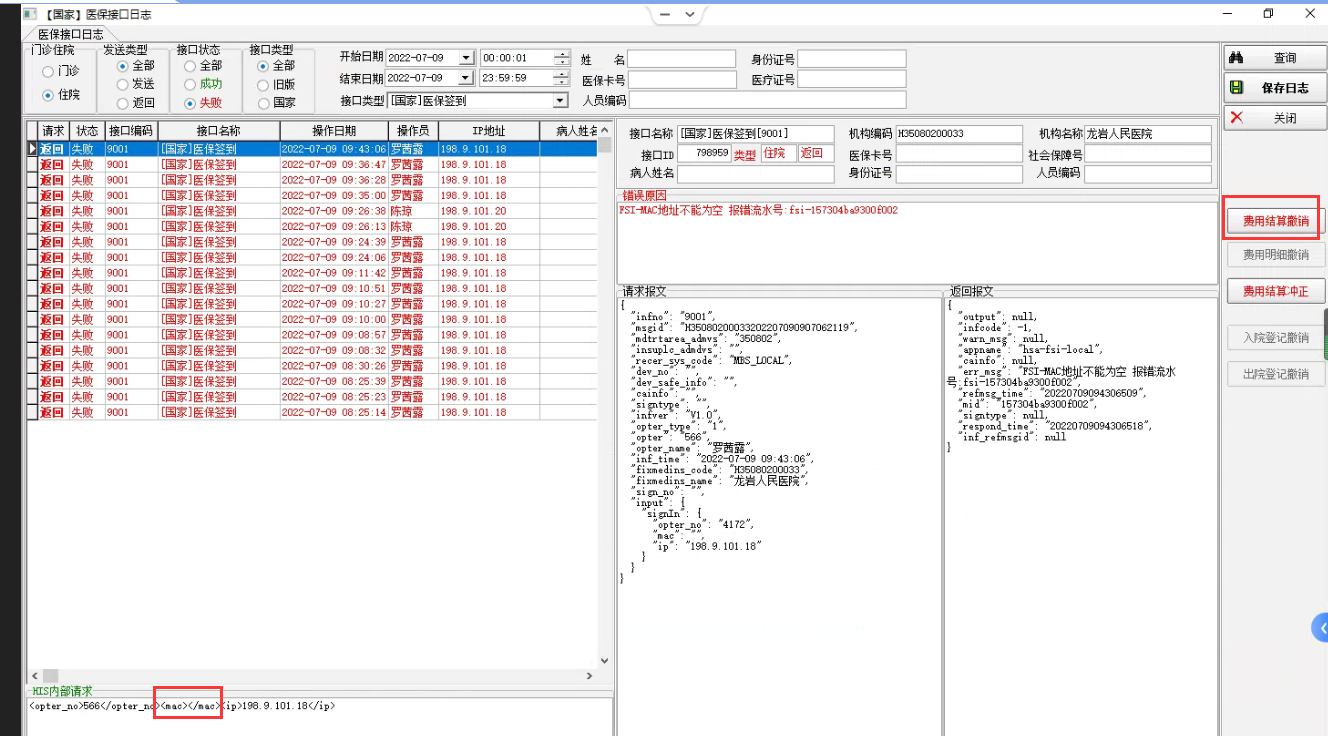
Task: Focus the 姓名 filter input field
Action: coord(680,59)
